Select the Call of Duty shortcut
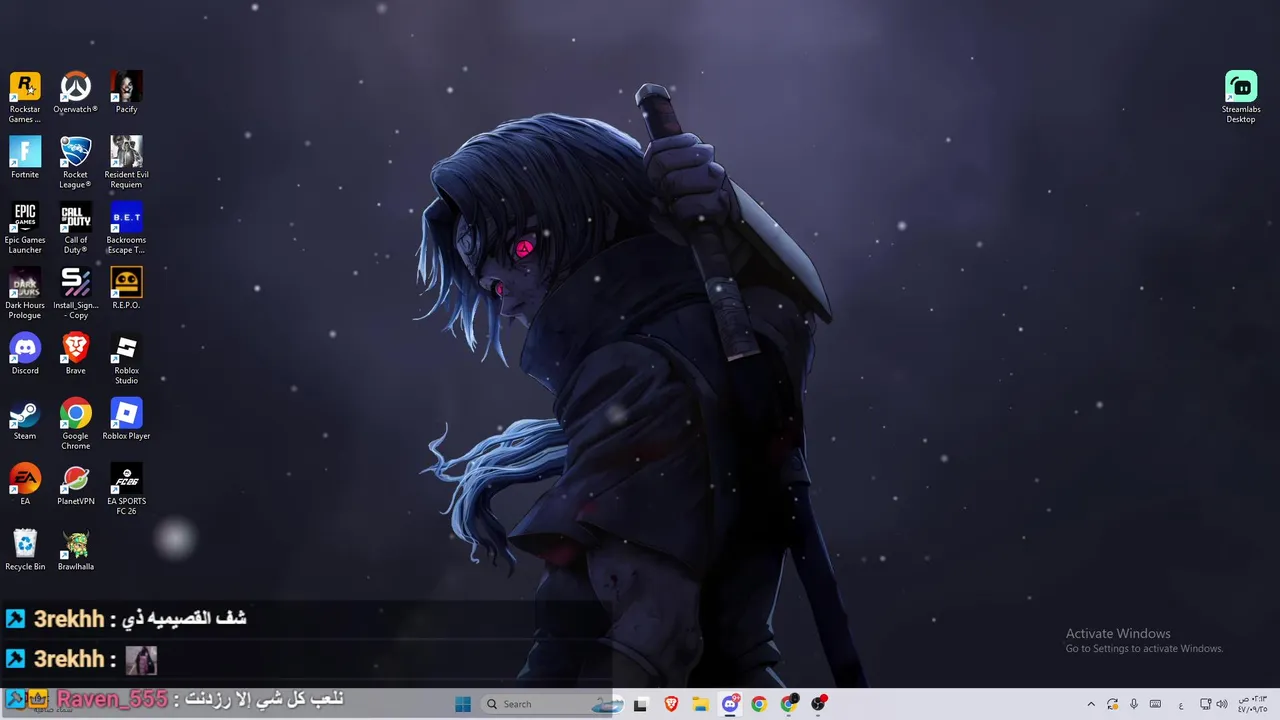Image resolution: width=1280 pixels, height=720 pixels. pyautogui.click(x=75, y=228)
